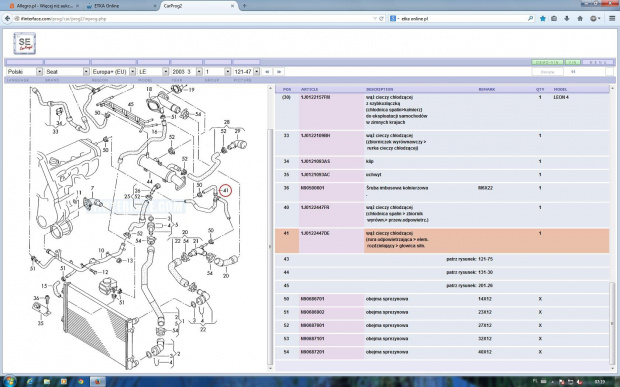The height and width of the screenshot is (387, 620).
Task: Click the taskbar clock
Action: point(599,382)
